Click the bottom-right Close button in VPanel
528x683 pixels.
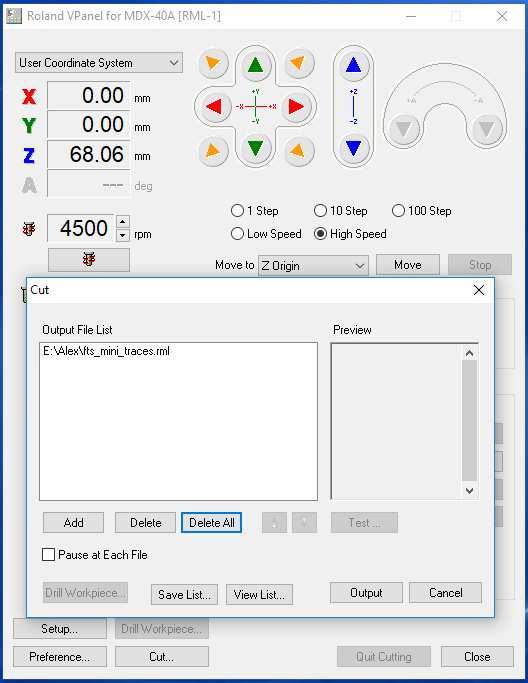coord(477,657)
